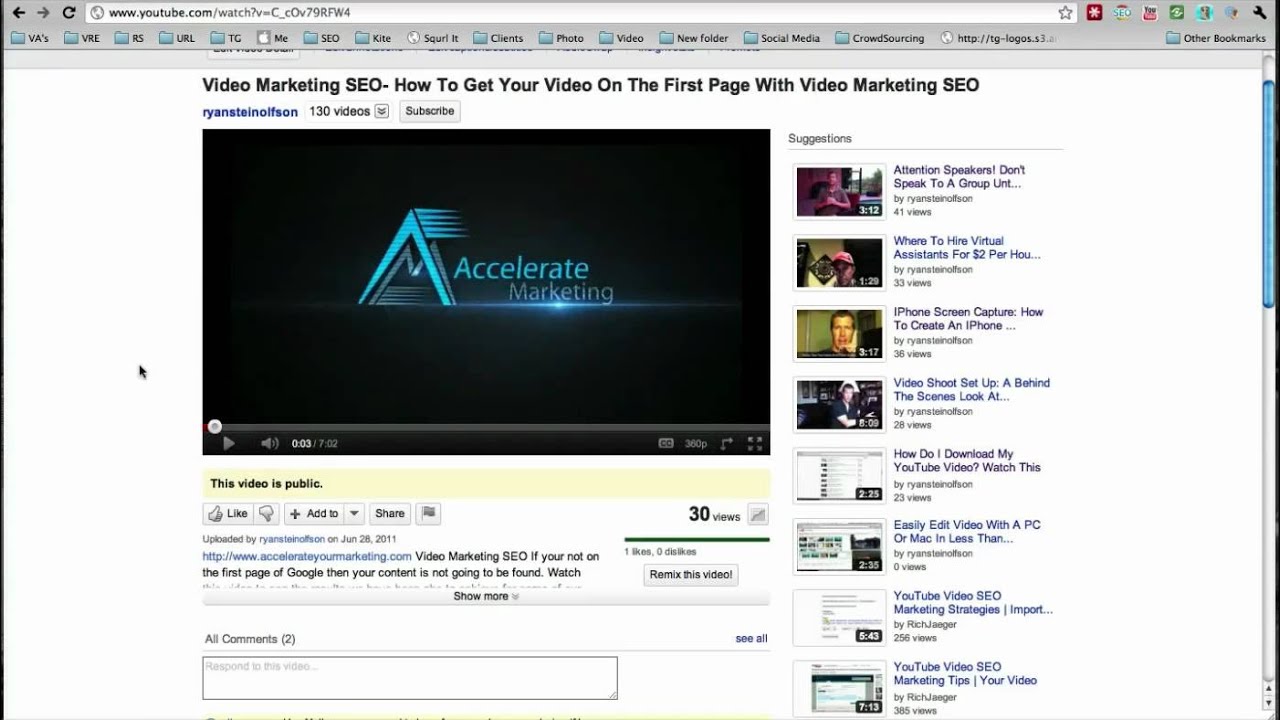Open Where To Hire Virtual Assistants video

pyautogui.click(x=966, y=248)
